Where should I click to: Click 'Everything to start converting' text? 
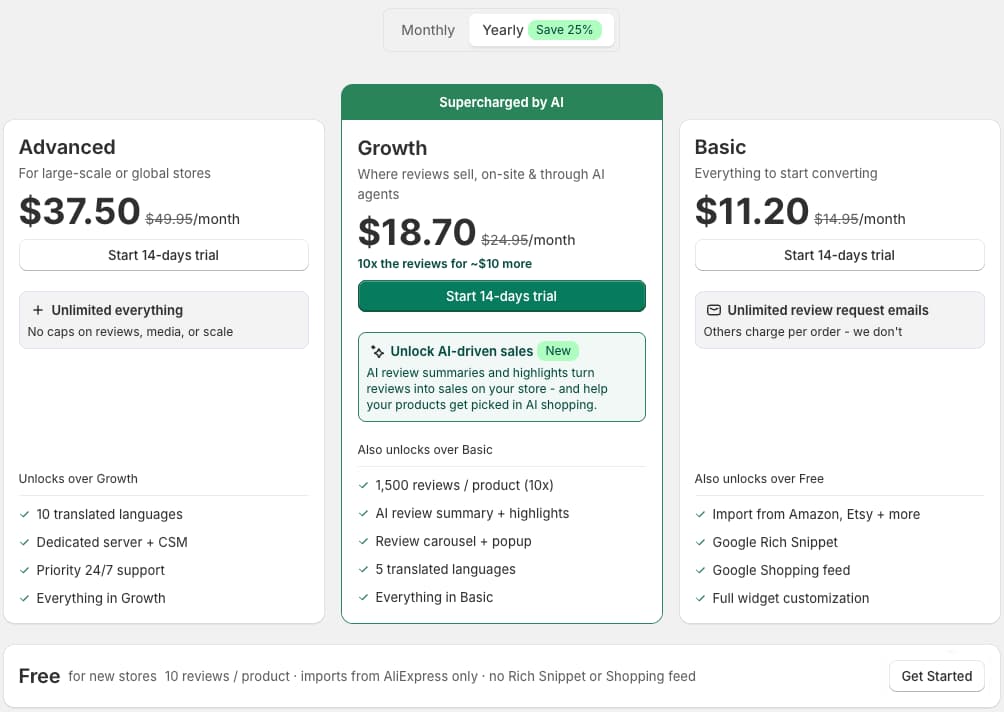point(786,174)
